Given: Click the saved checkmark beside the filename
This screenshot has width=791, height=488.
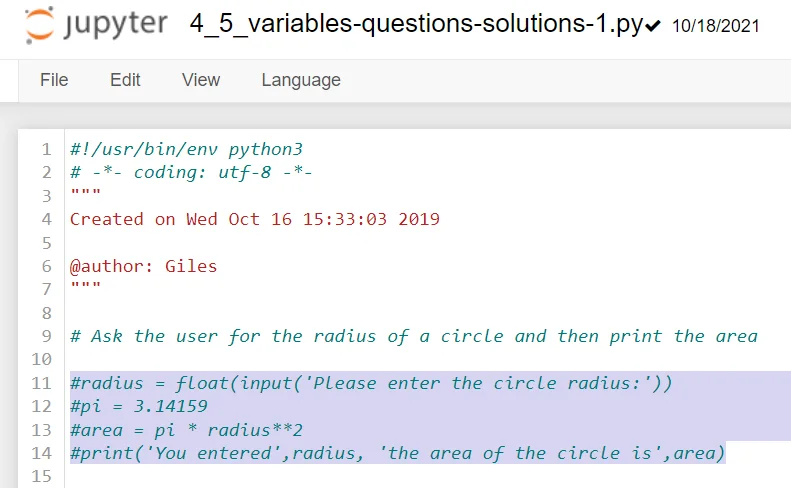Looking at the screenshot, I should pos(653,27).
